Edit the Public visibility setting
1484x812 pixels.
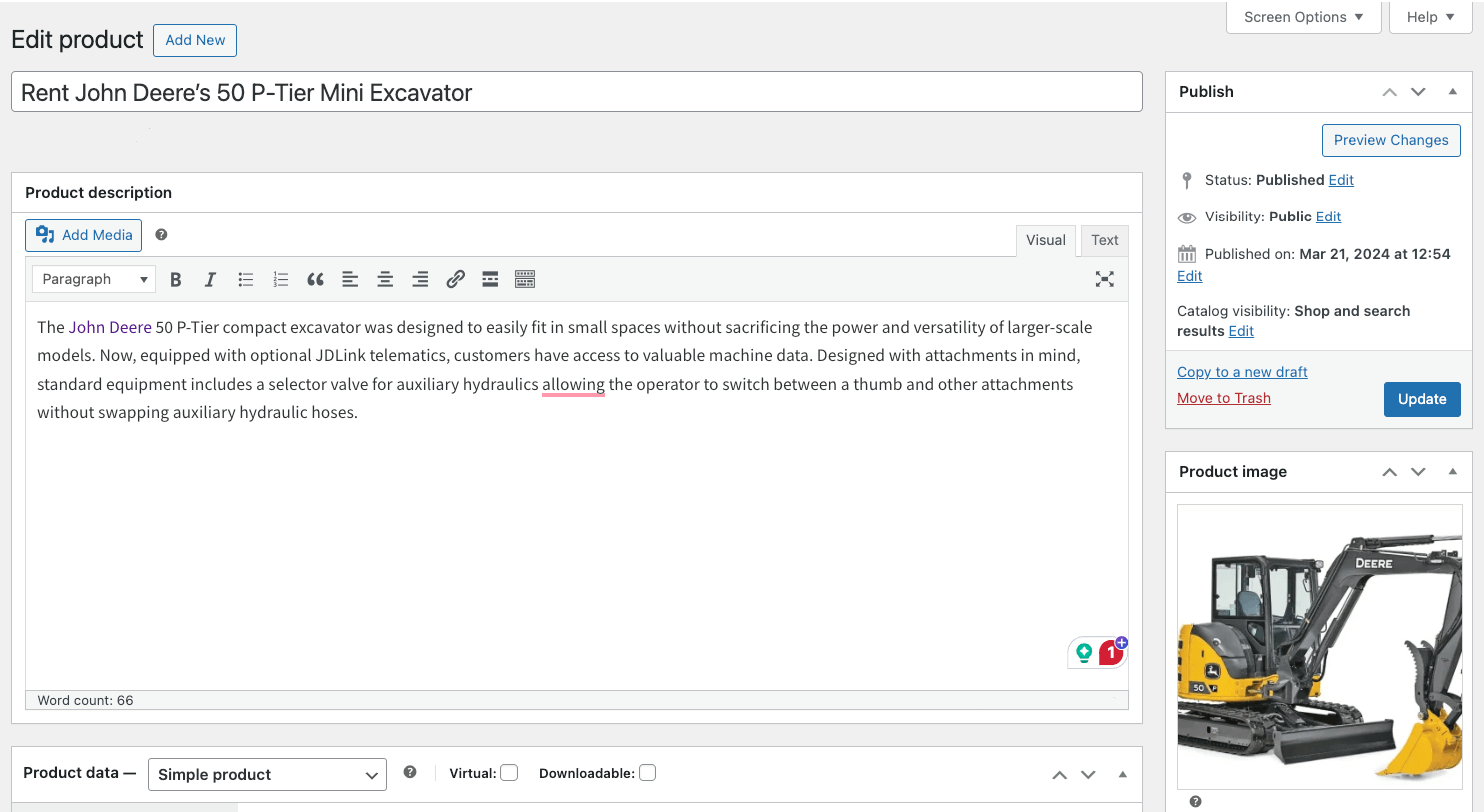click(1328, 216)
